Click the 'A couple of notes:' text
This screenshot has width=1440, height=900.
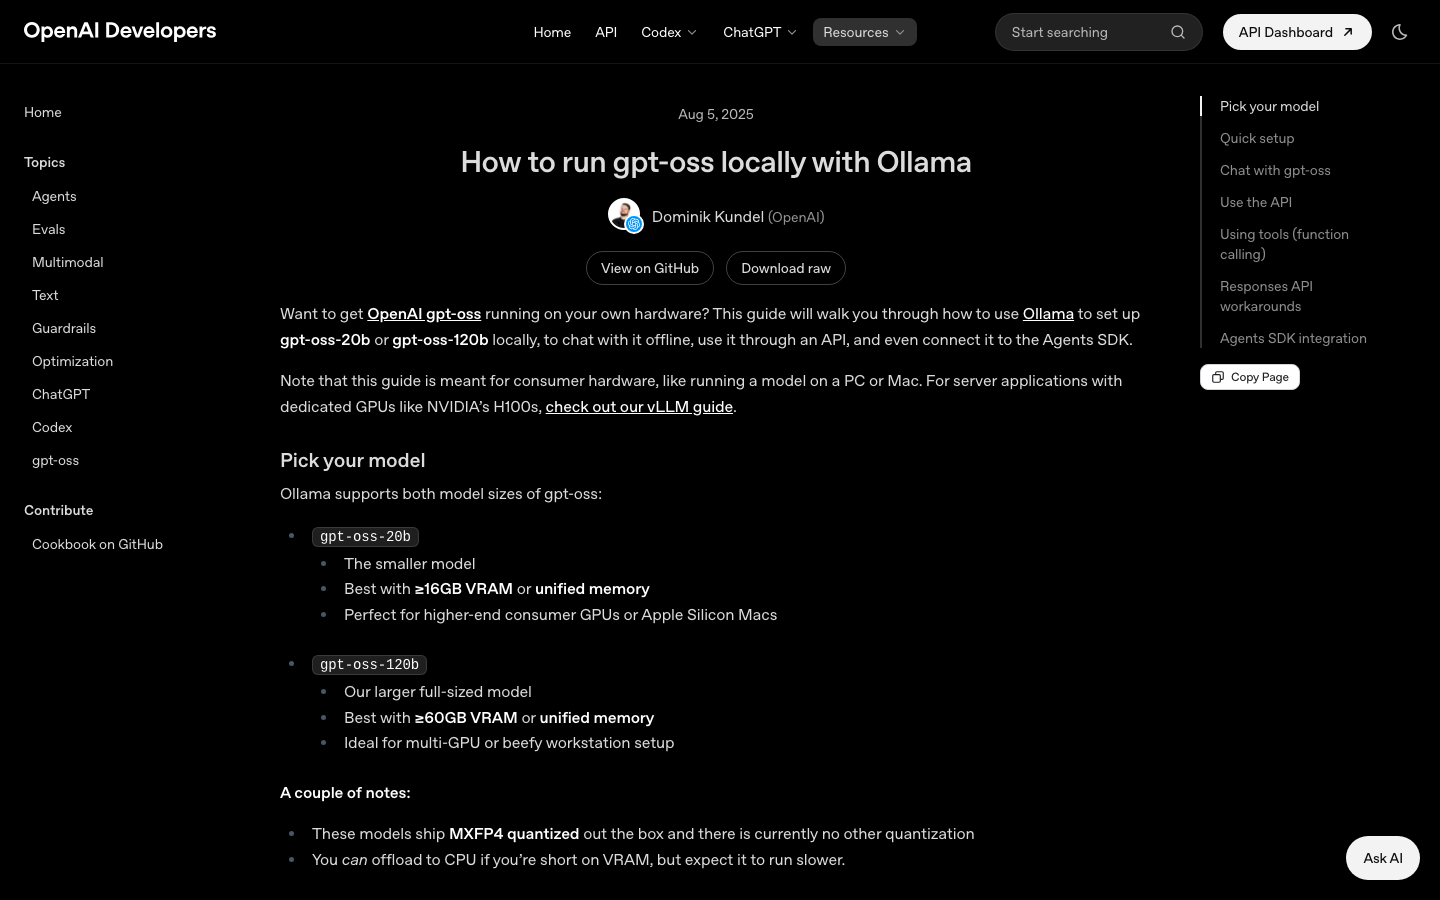[345, 792]
